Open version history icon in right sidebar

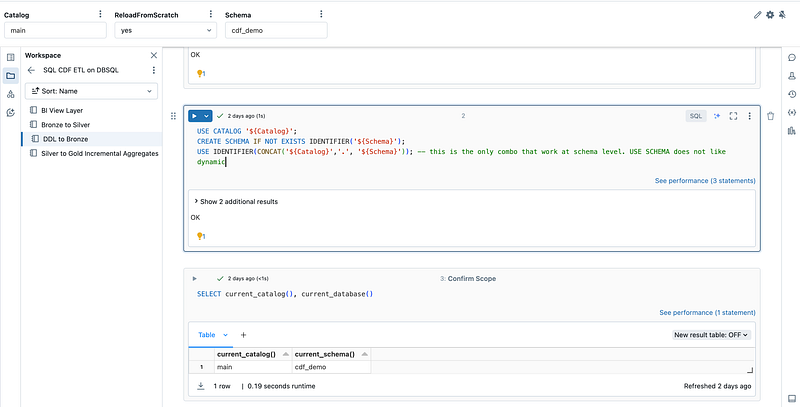pyautogui.click(x=792, y=94)
